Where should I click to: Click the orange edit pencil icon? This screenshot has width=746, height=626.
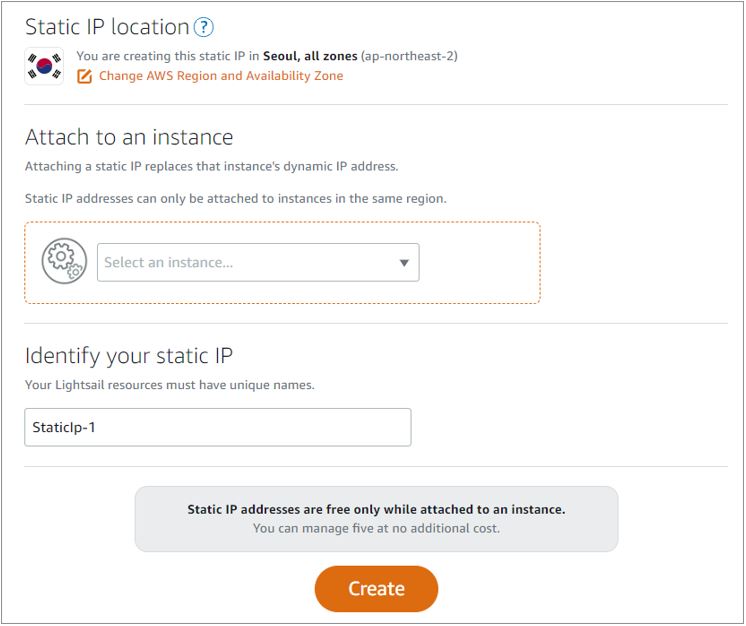[x=84, y=76]
